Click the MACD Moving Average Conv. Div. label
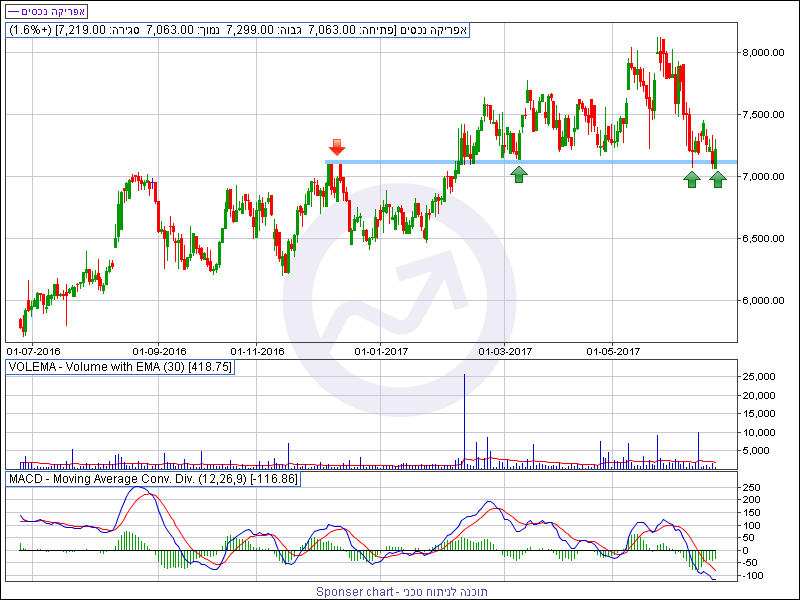The image size is (800, 600). 153,479
